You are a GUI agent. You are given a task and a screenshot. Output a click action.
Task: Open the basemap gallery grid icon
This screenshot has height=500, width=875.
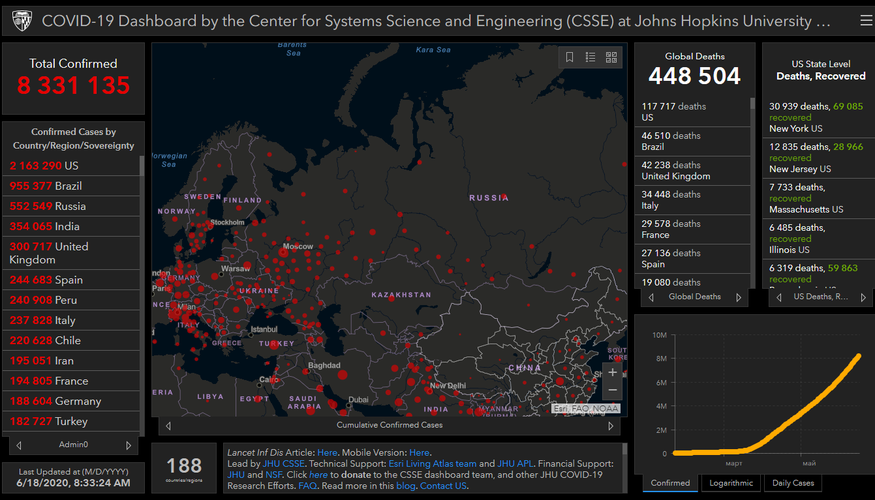click(x=611, y=58)
